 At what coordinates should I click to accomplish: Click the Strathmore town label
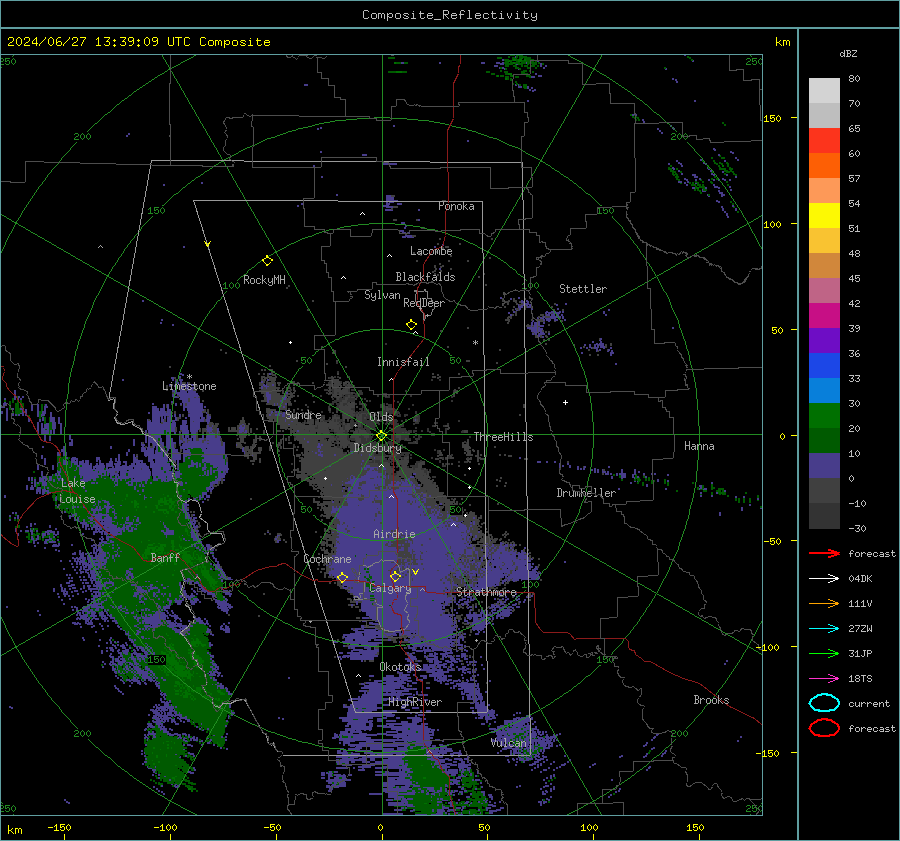click(x=486, y=592)
